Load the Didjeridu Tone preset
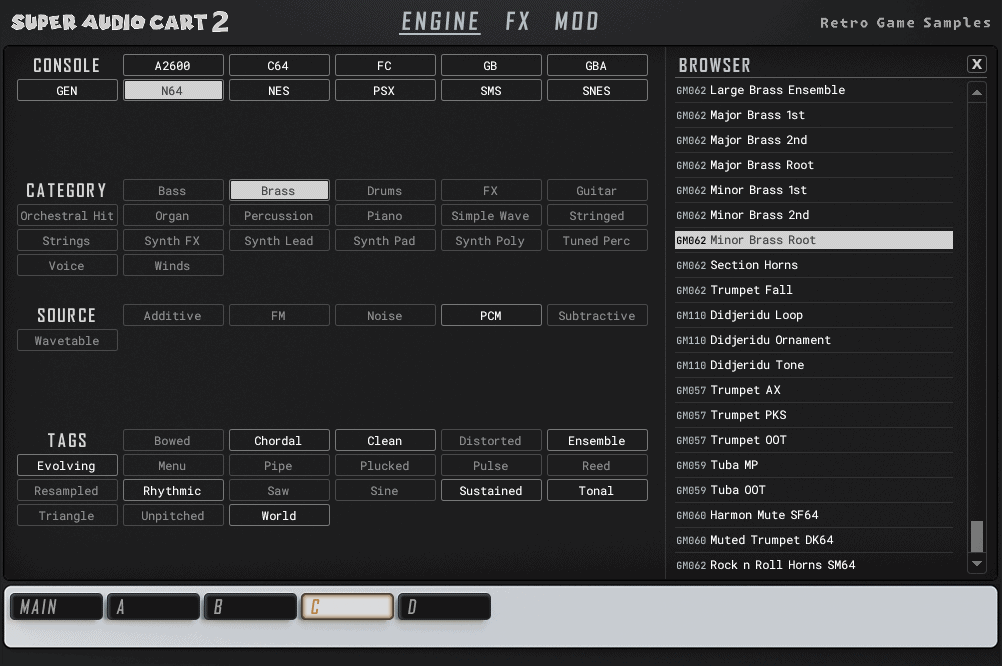The image size is (1002, 666). pyautogui.click(x=813, y=365)
